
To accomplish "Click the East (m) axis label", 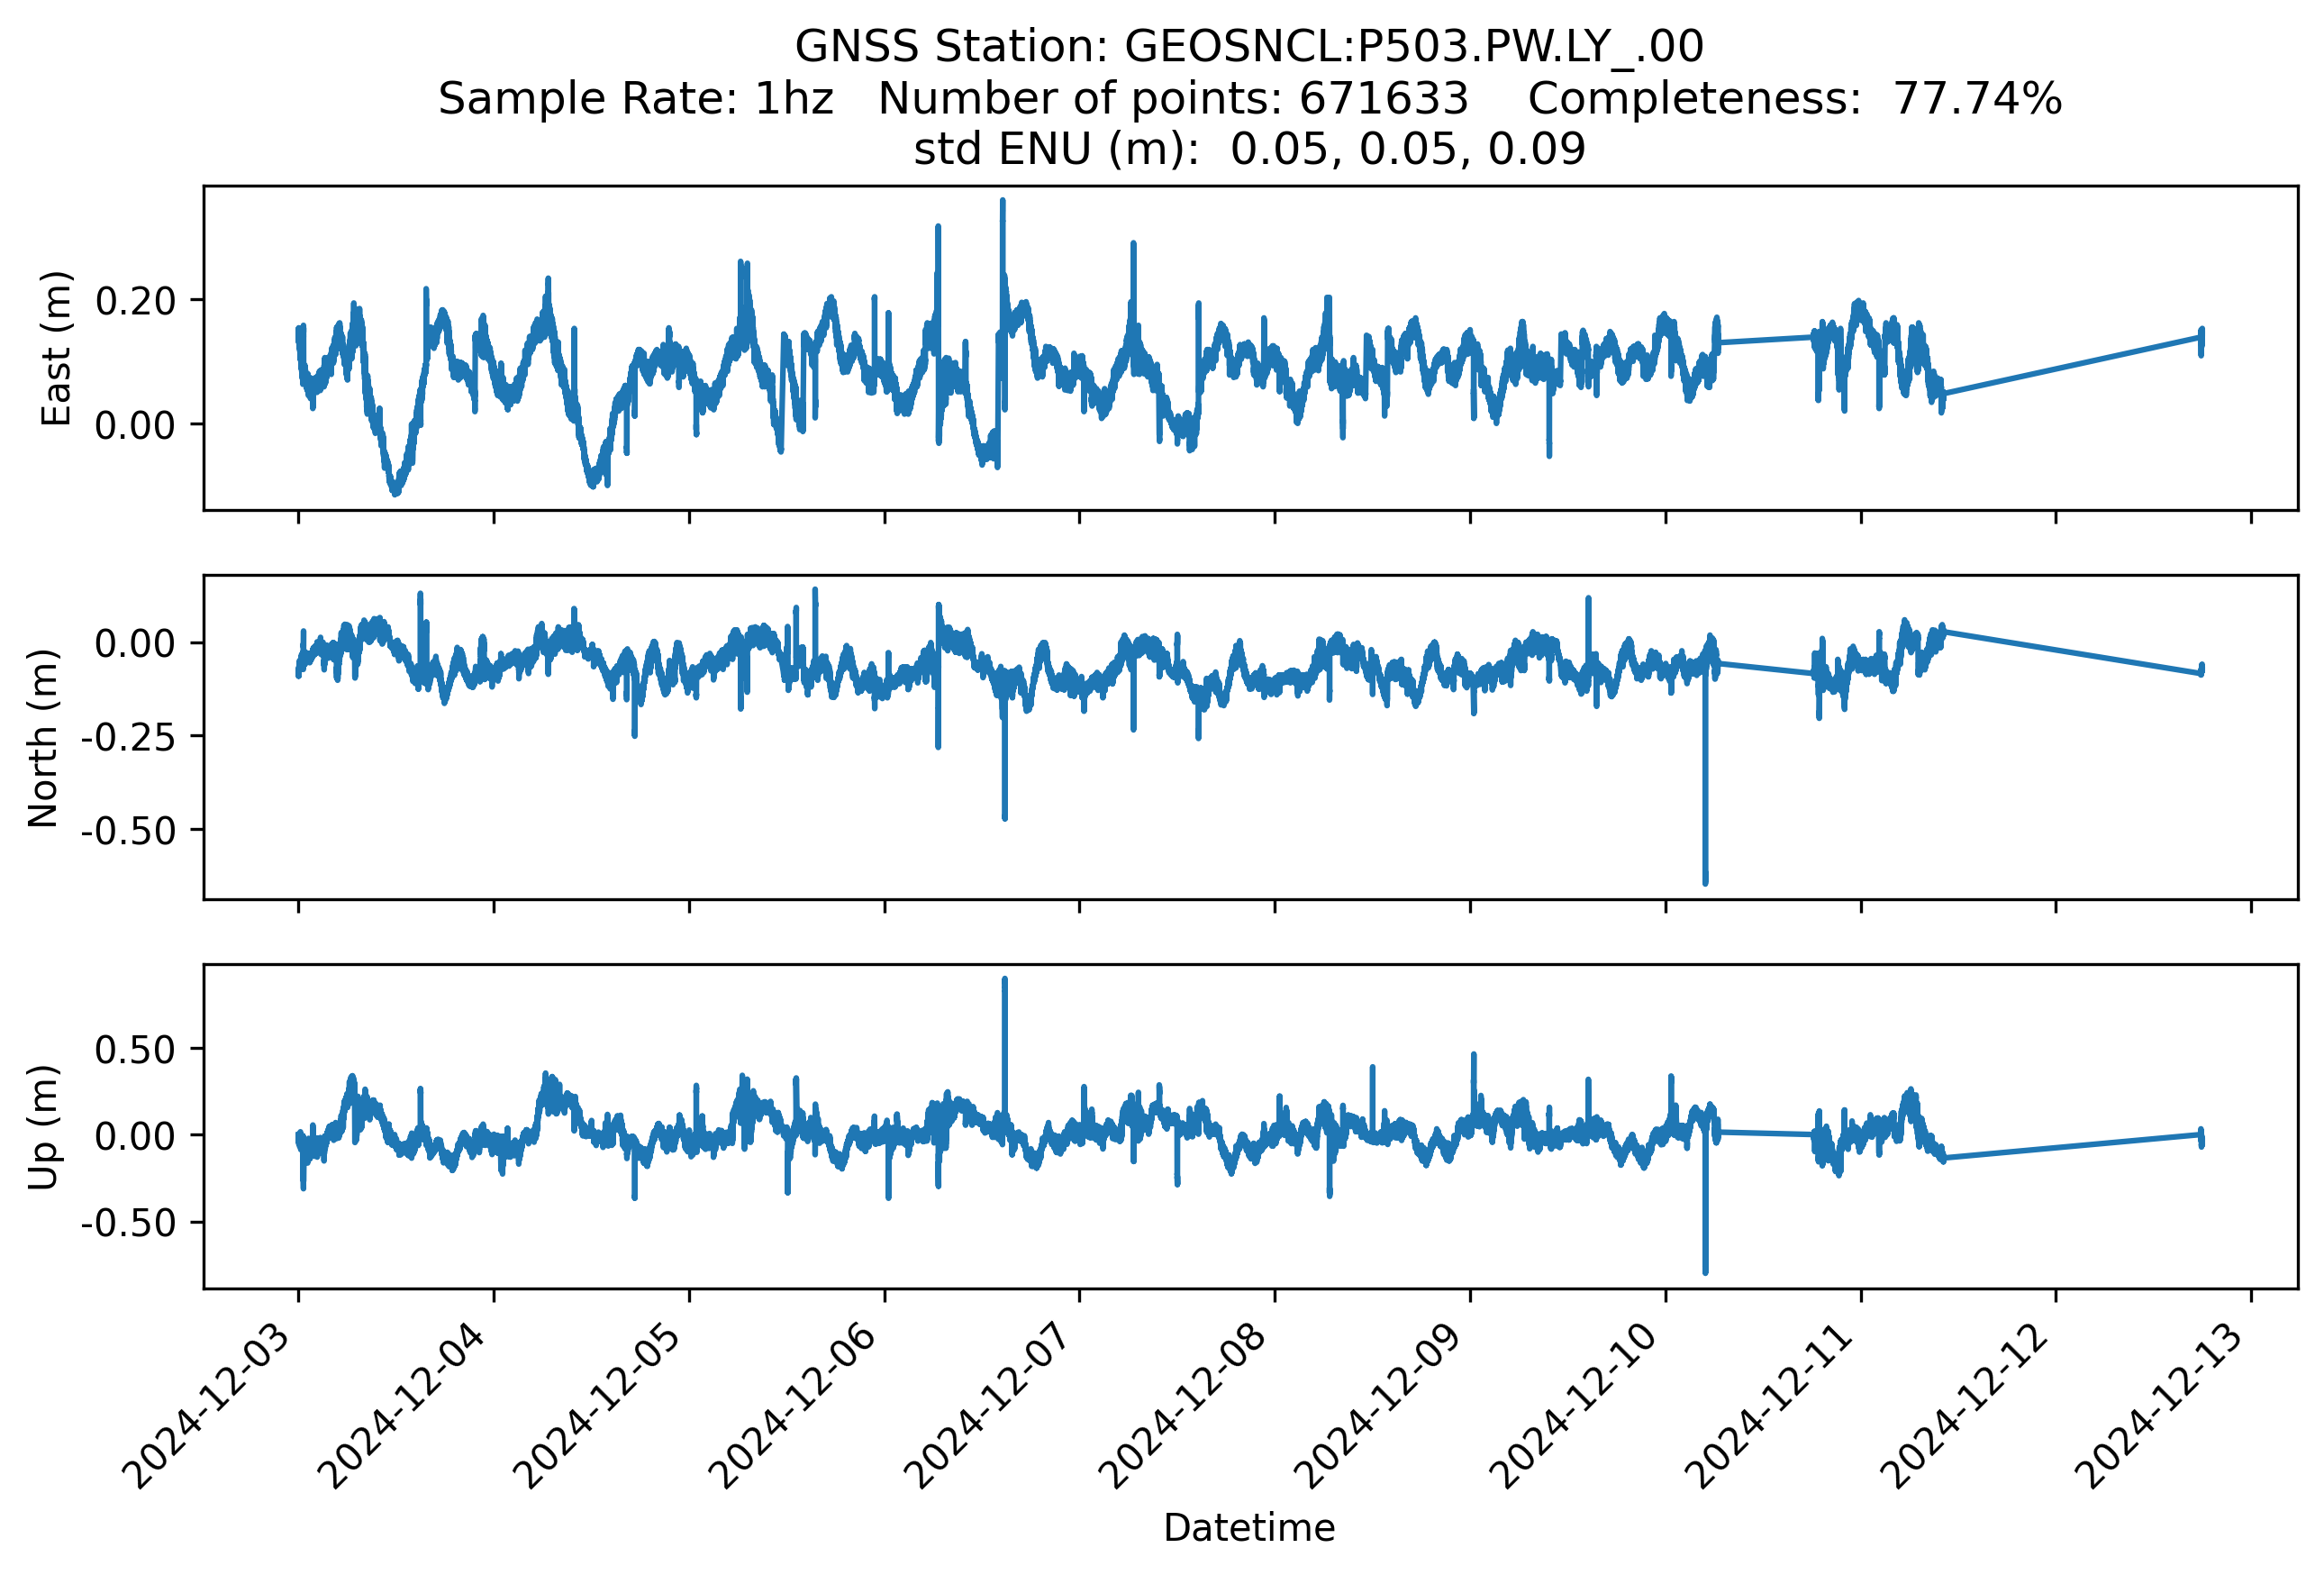I will tap(56, 348).
